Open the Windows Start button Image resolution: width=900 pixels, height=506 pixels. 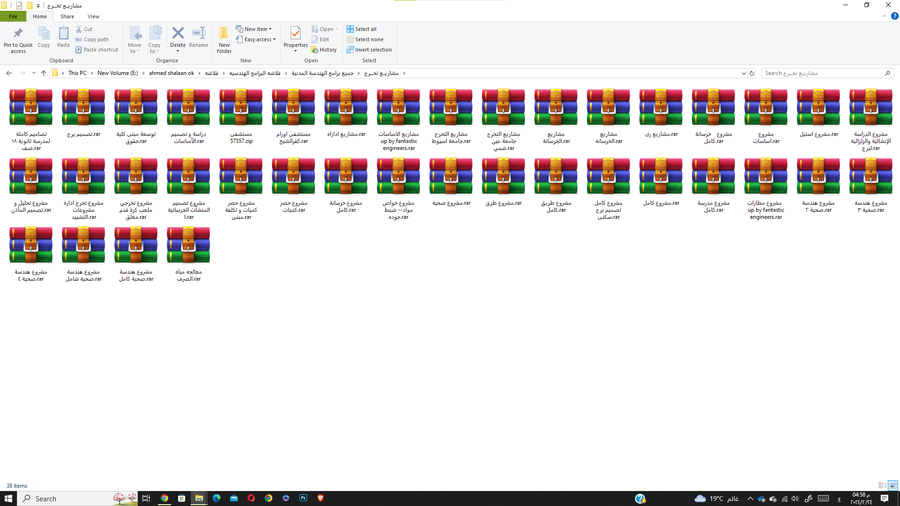tap(8, 498)
